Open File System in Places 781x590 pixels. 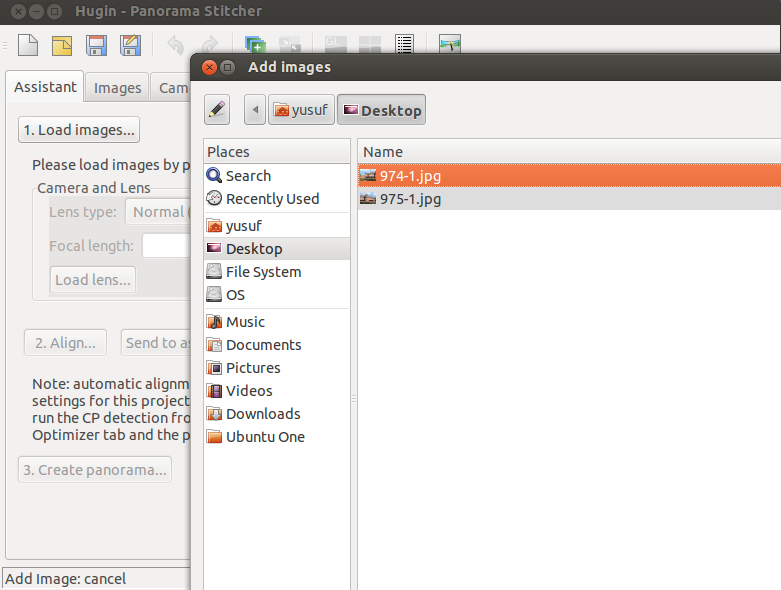pos(277,272)
